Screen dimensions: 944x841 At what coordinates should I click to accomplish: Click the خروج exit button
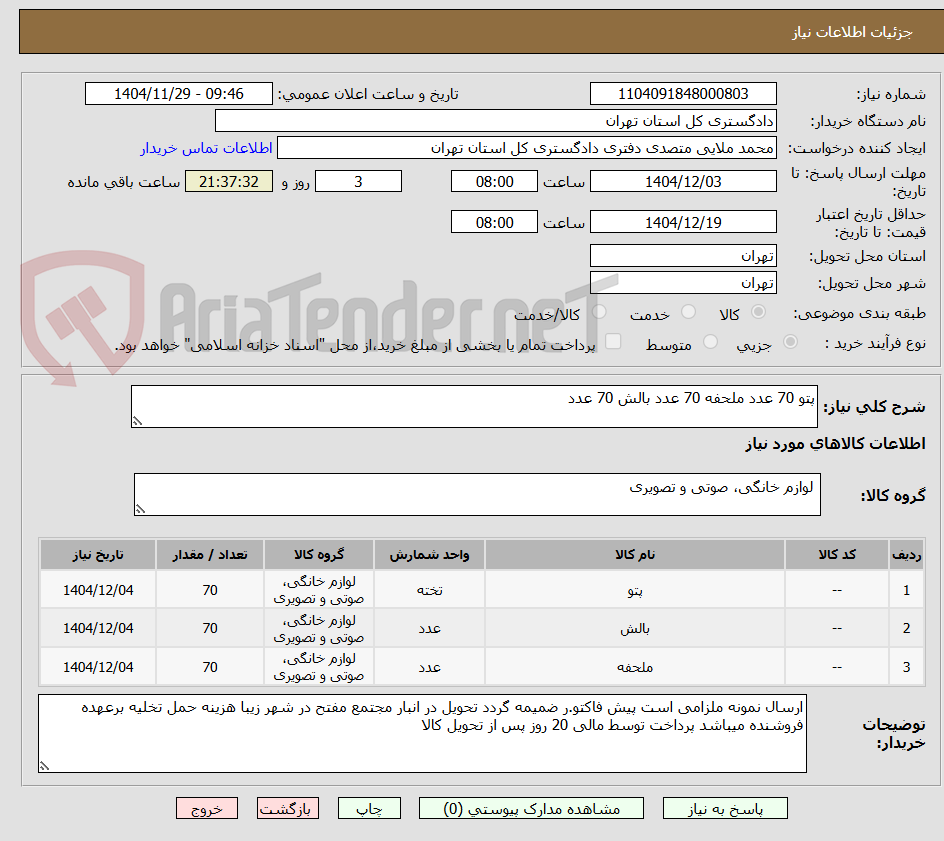[206, 808]
